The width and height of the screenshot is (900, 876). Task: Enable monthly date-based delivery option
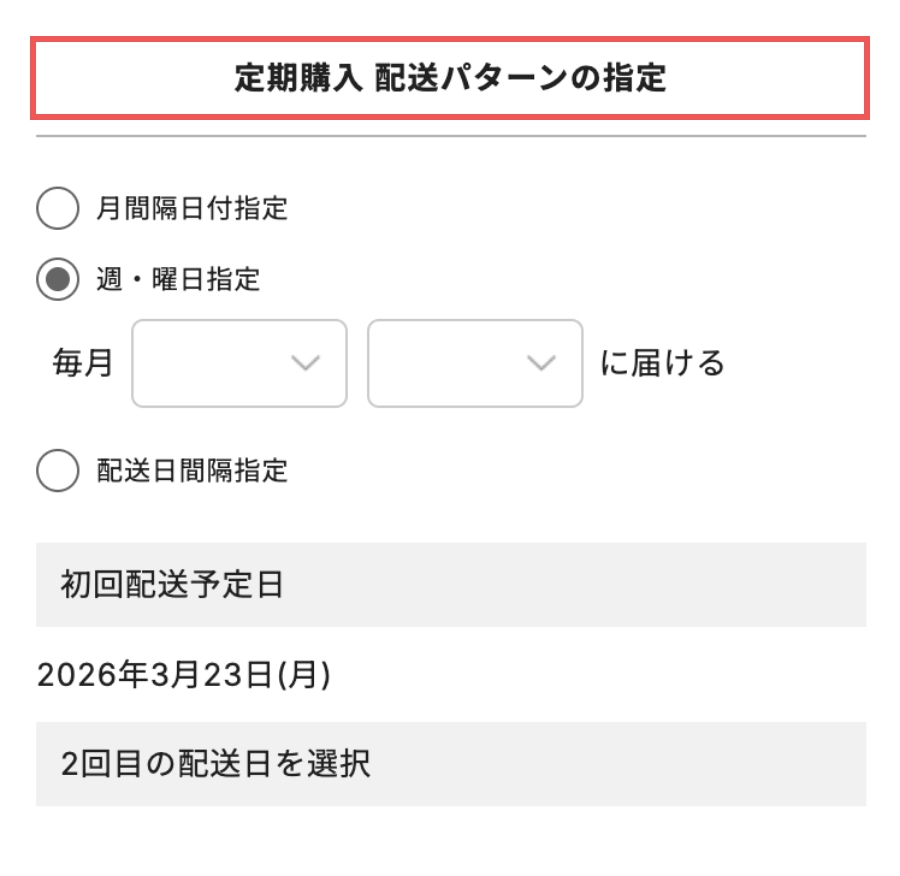click(58, 205)
